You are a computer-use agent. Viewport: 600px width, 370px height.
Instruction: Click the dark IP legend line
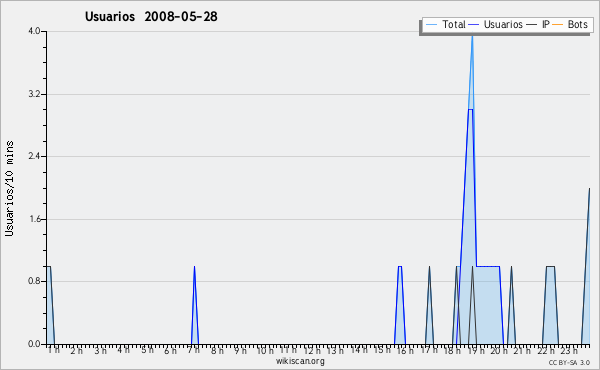click(x=532, y=24)
